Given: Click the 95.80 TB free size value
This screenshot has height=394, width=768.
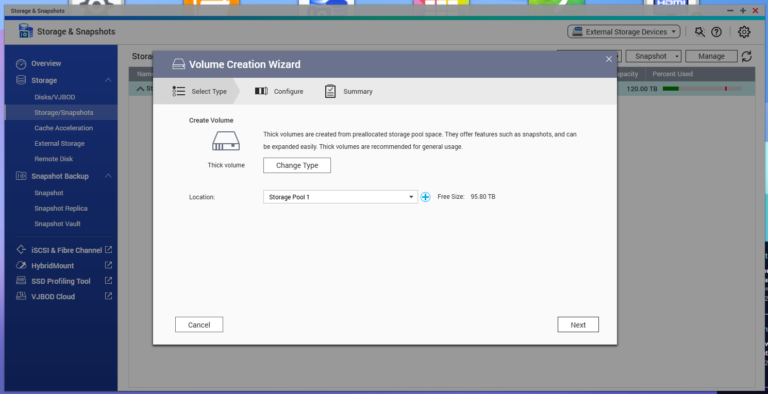Looking at the screenshot, I should click(x=483, y=197).
